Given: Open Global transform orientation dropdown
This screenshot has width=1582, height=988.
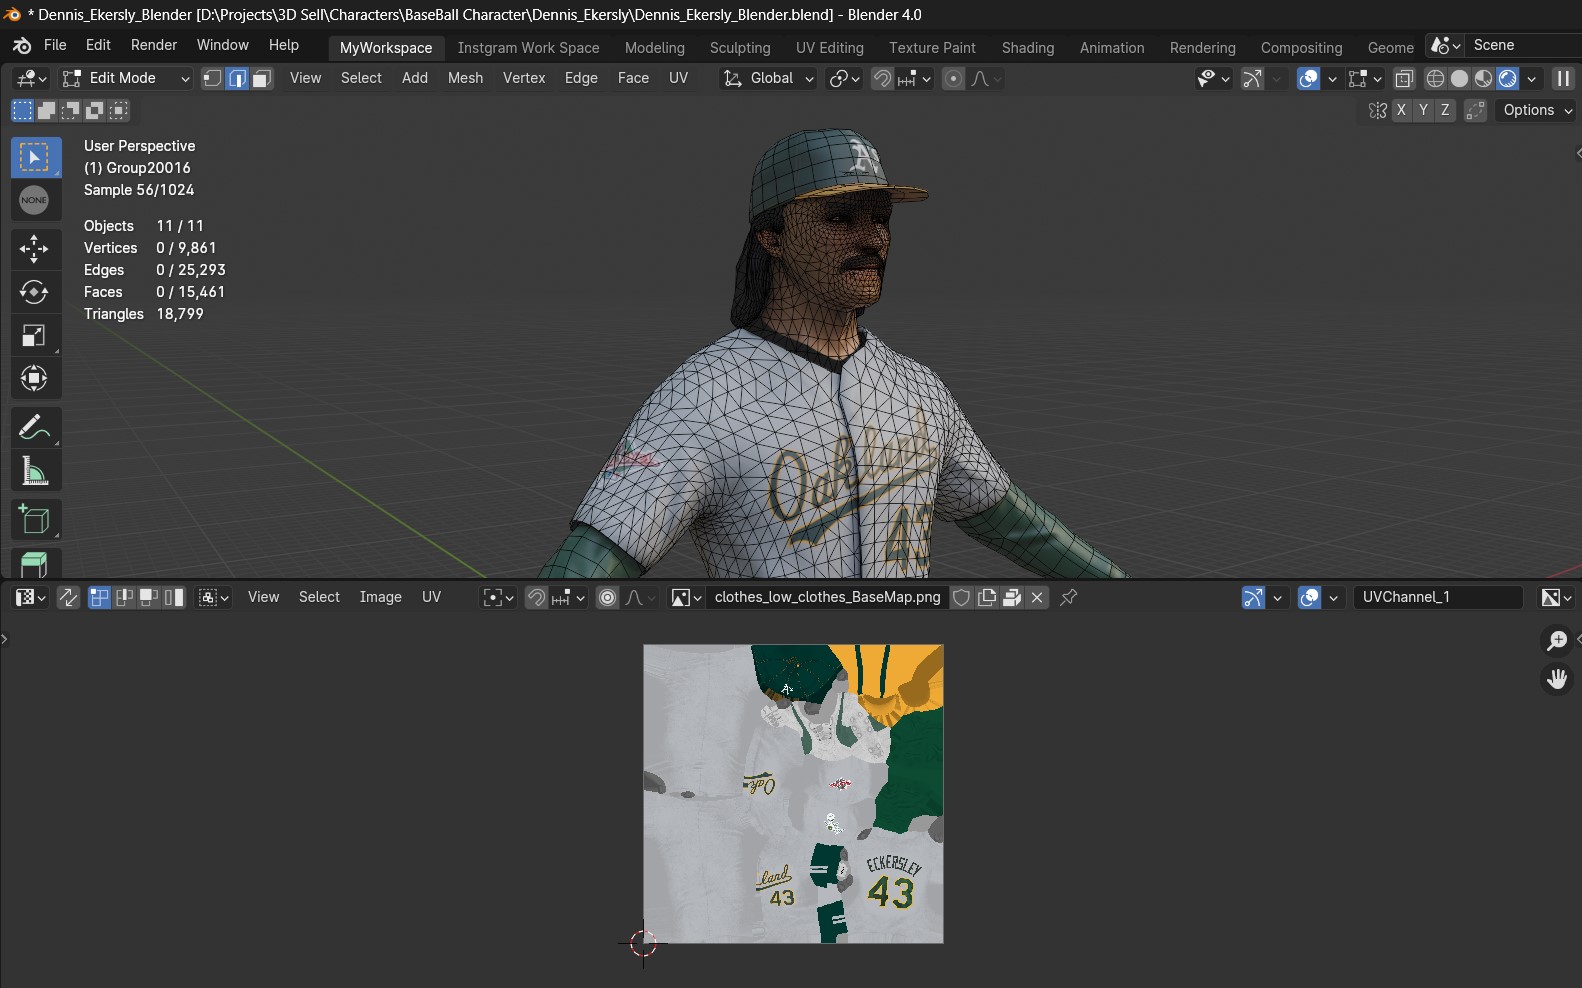Looking at the screenshot, I should tap(768, 78).
